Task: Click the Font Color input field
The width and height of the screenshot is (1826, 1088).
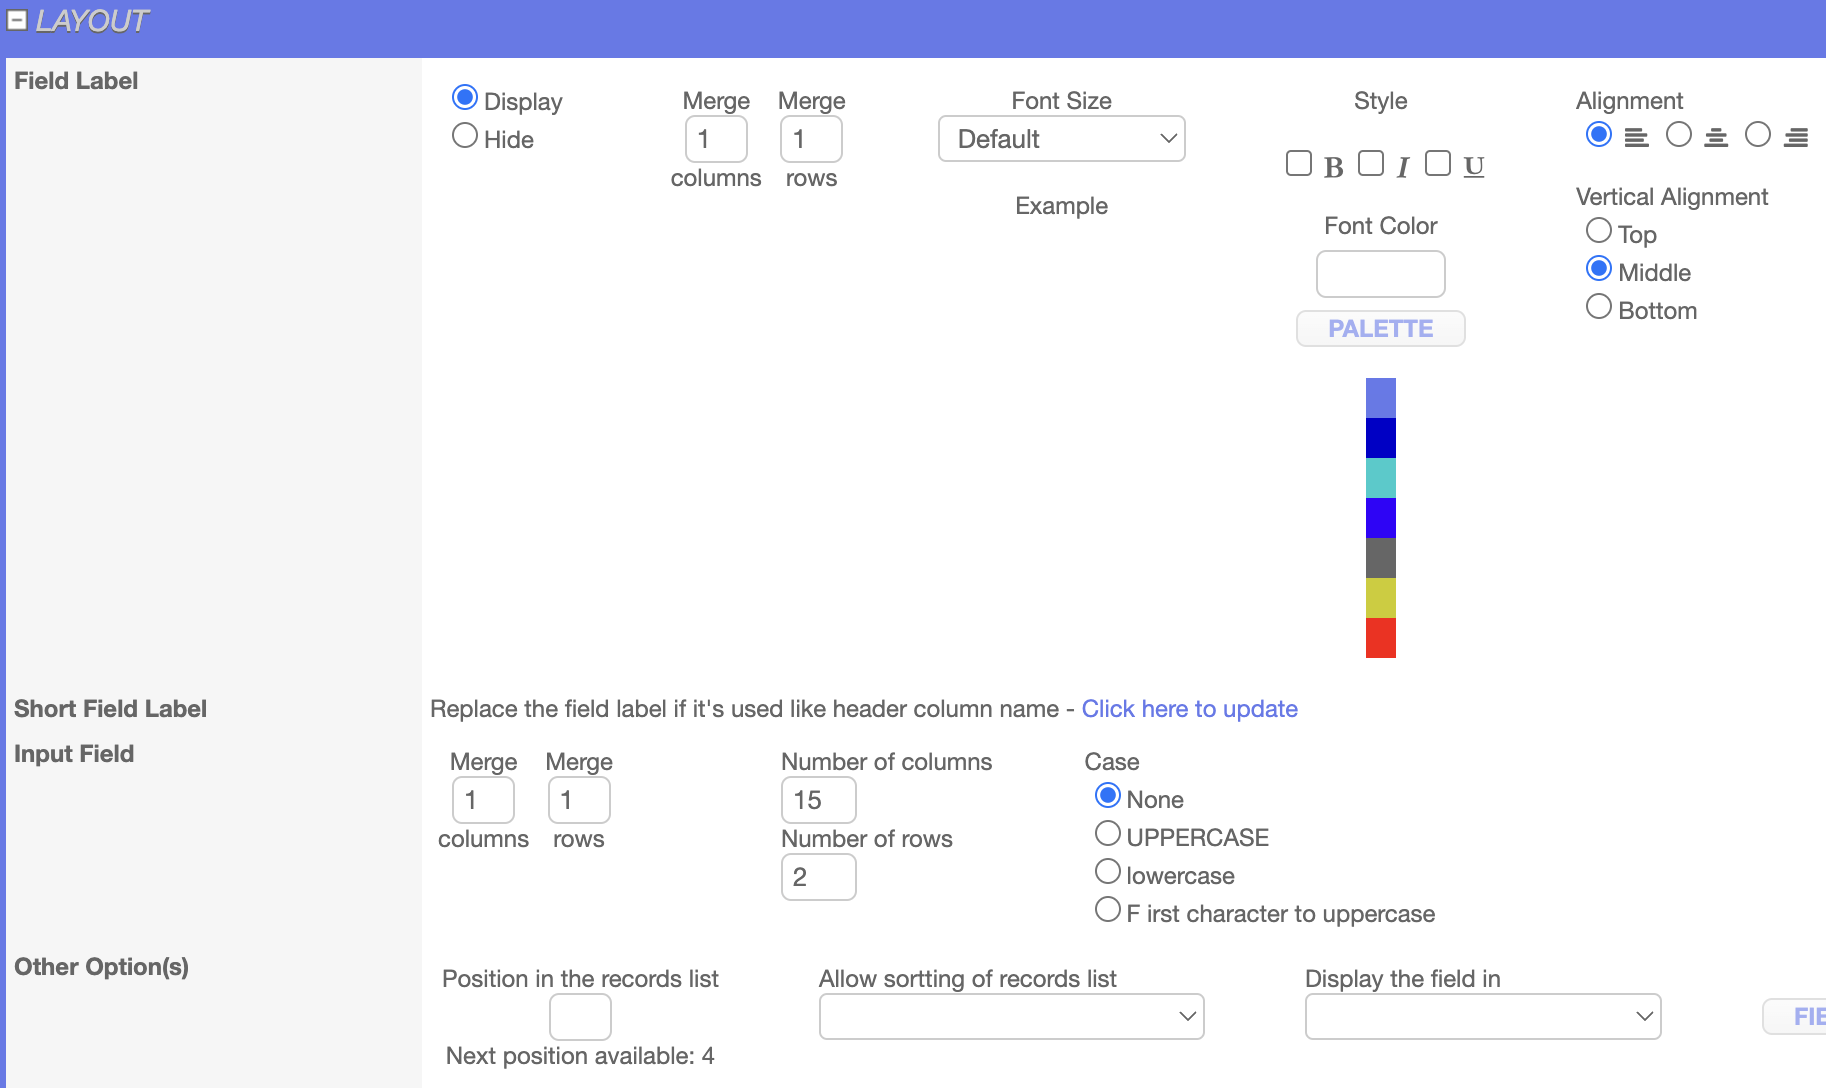Action: pos(1380,274)
